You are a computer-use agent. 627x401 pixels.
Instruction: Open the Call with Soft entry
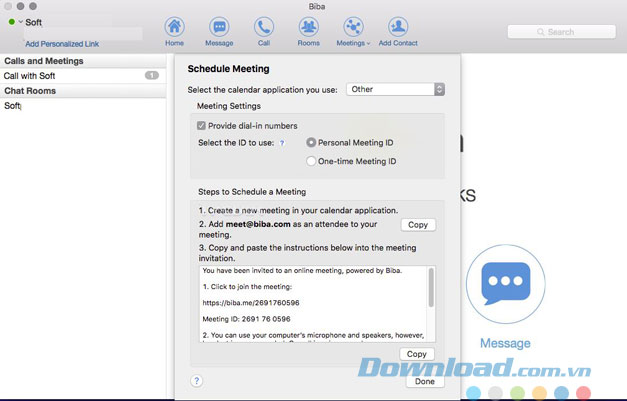83,76
